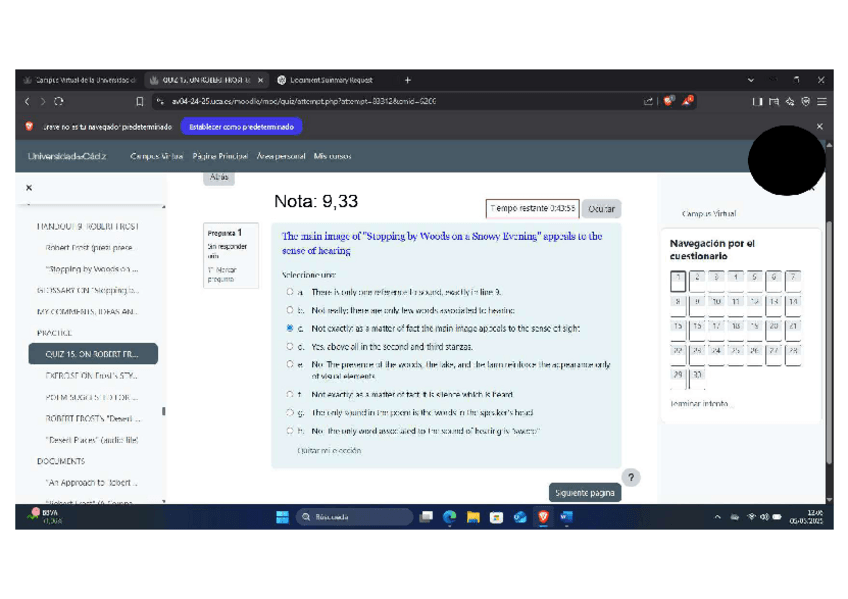Screen dimensions: 848x599
Task: Click the course index sidebar scrollbar
Action: pos(164,410)
